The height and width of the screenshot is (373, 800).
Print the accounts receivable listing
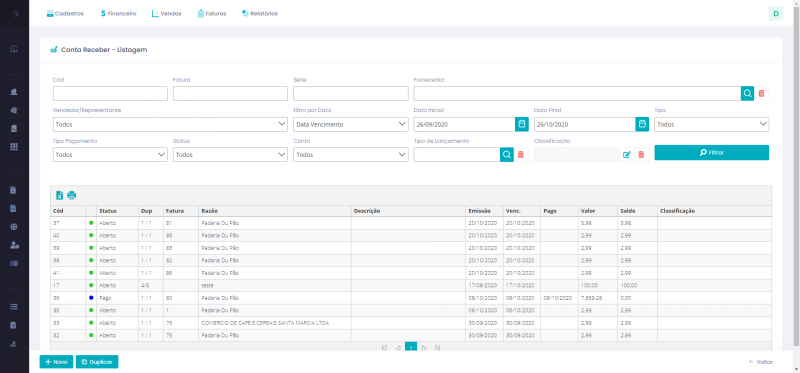72,195
